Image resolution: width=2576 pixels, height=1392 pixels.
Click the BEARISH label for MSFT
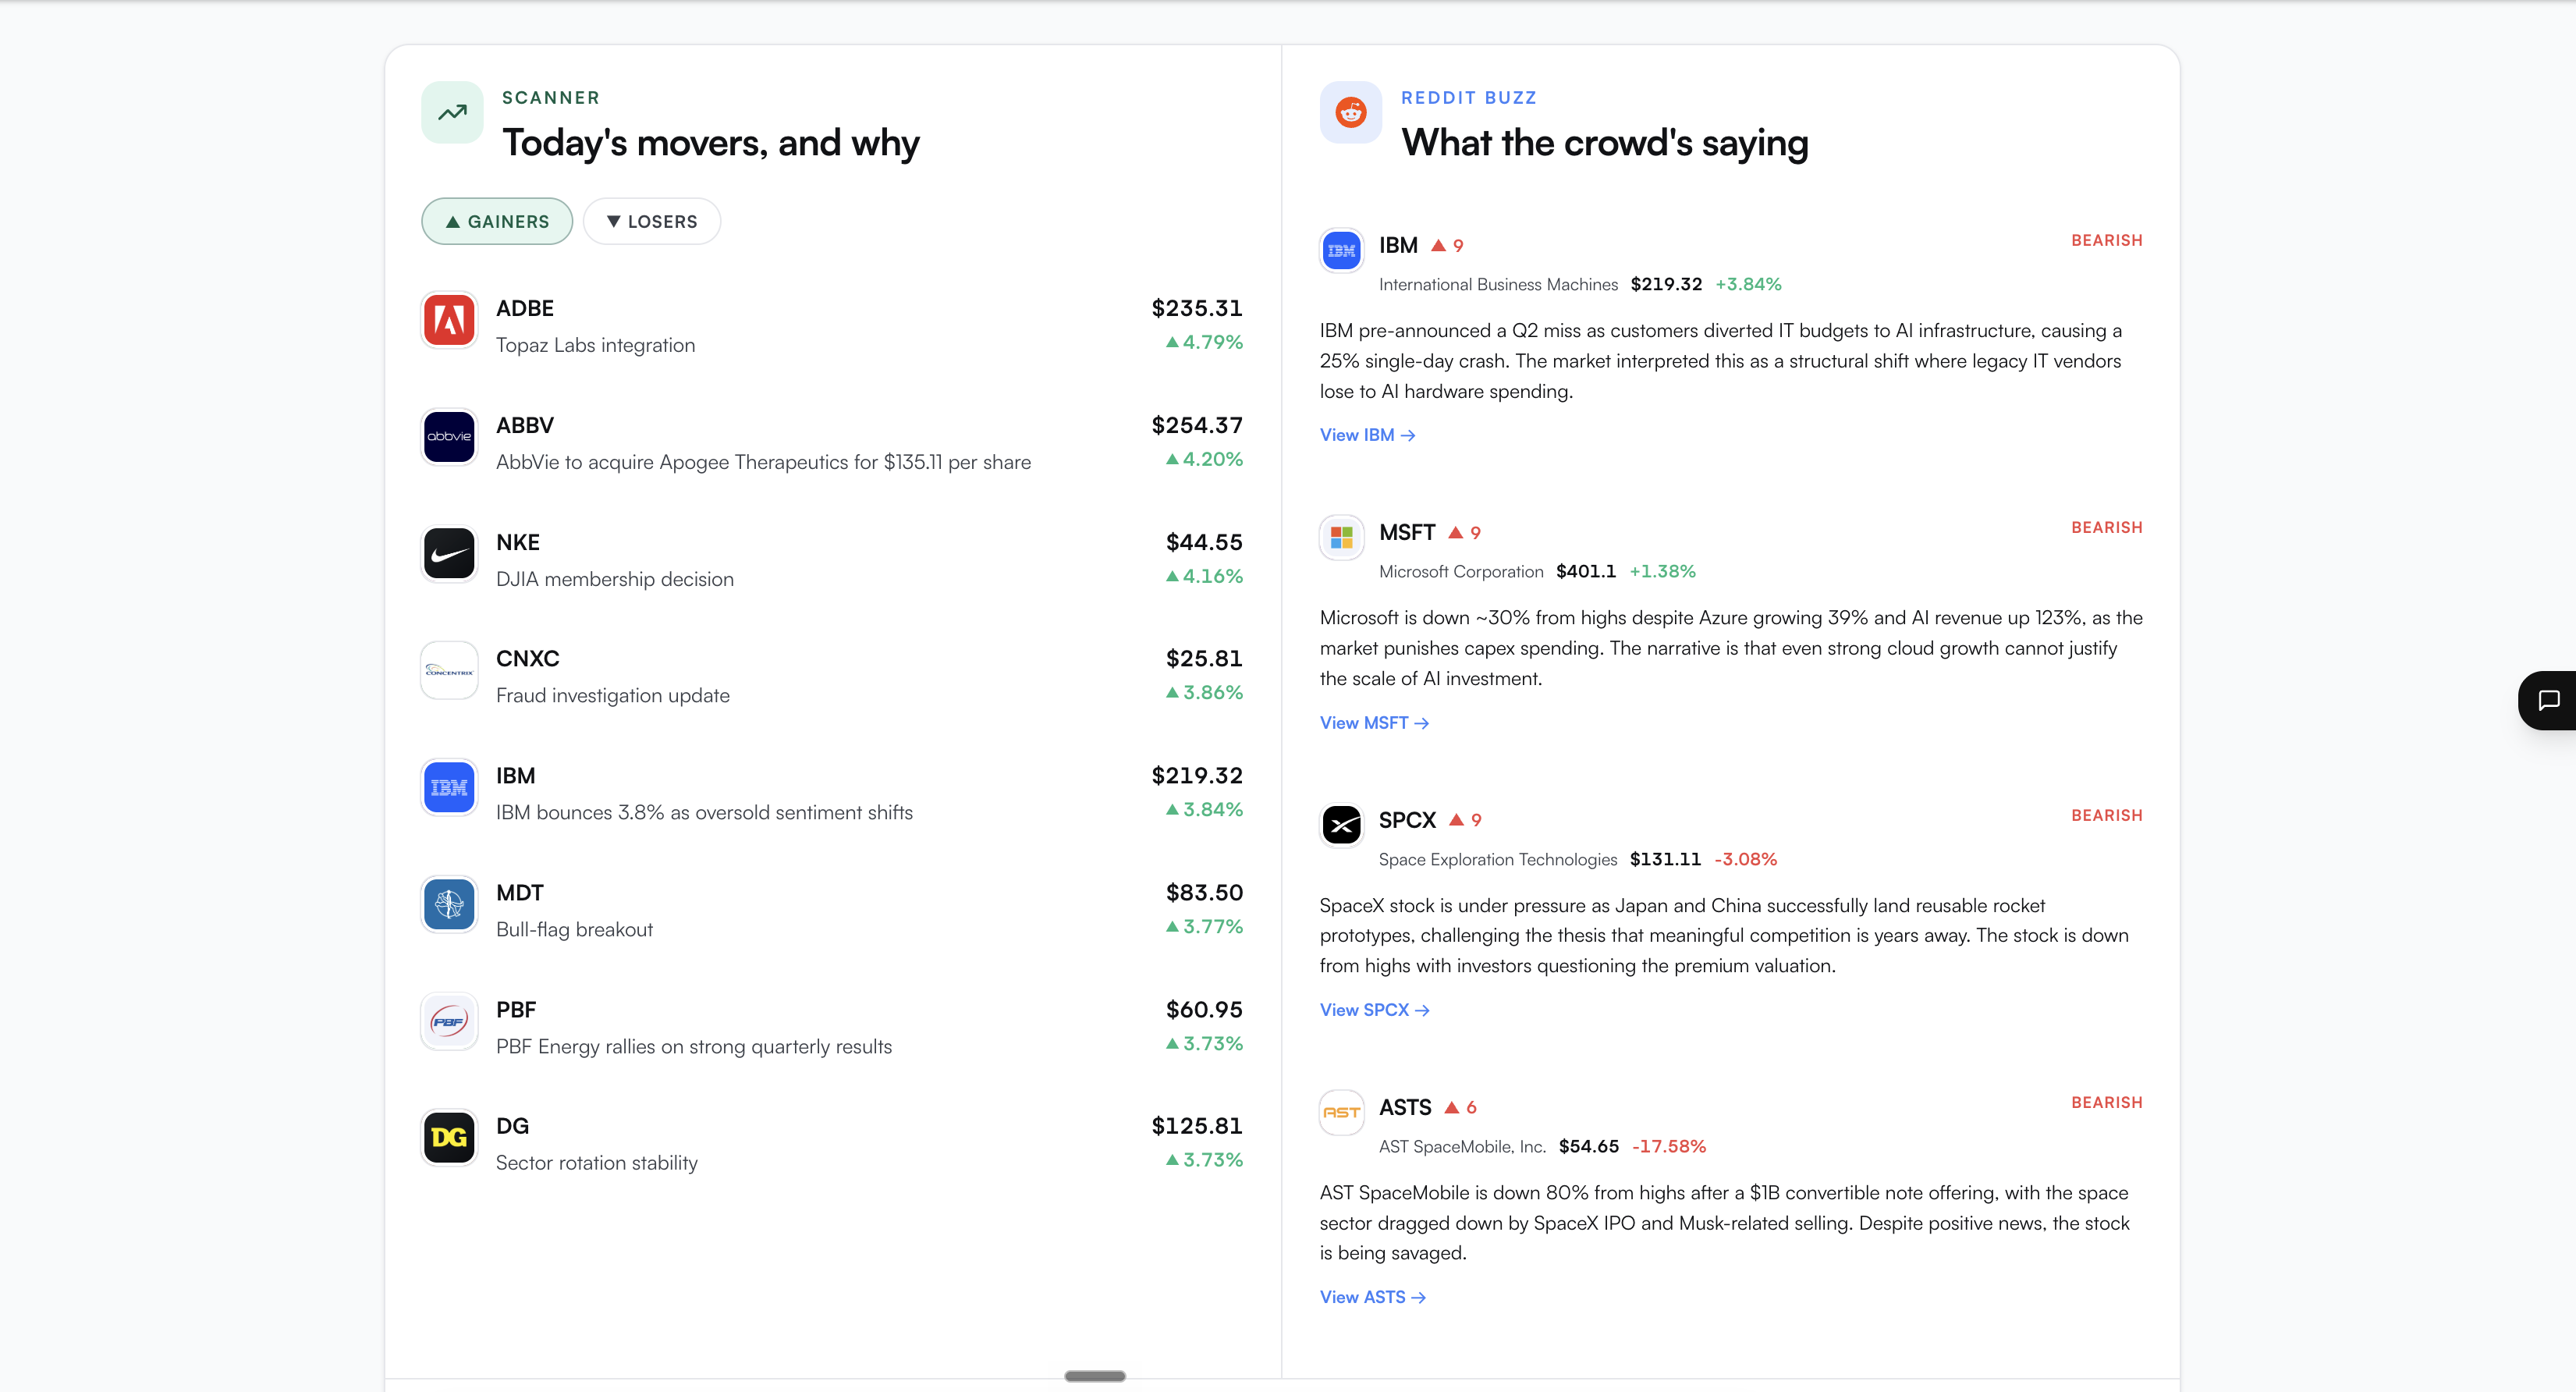click(x=2107, y=528)
